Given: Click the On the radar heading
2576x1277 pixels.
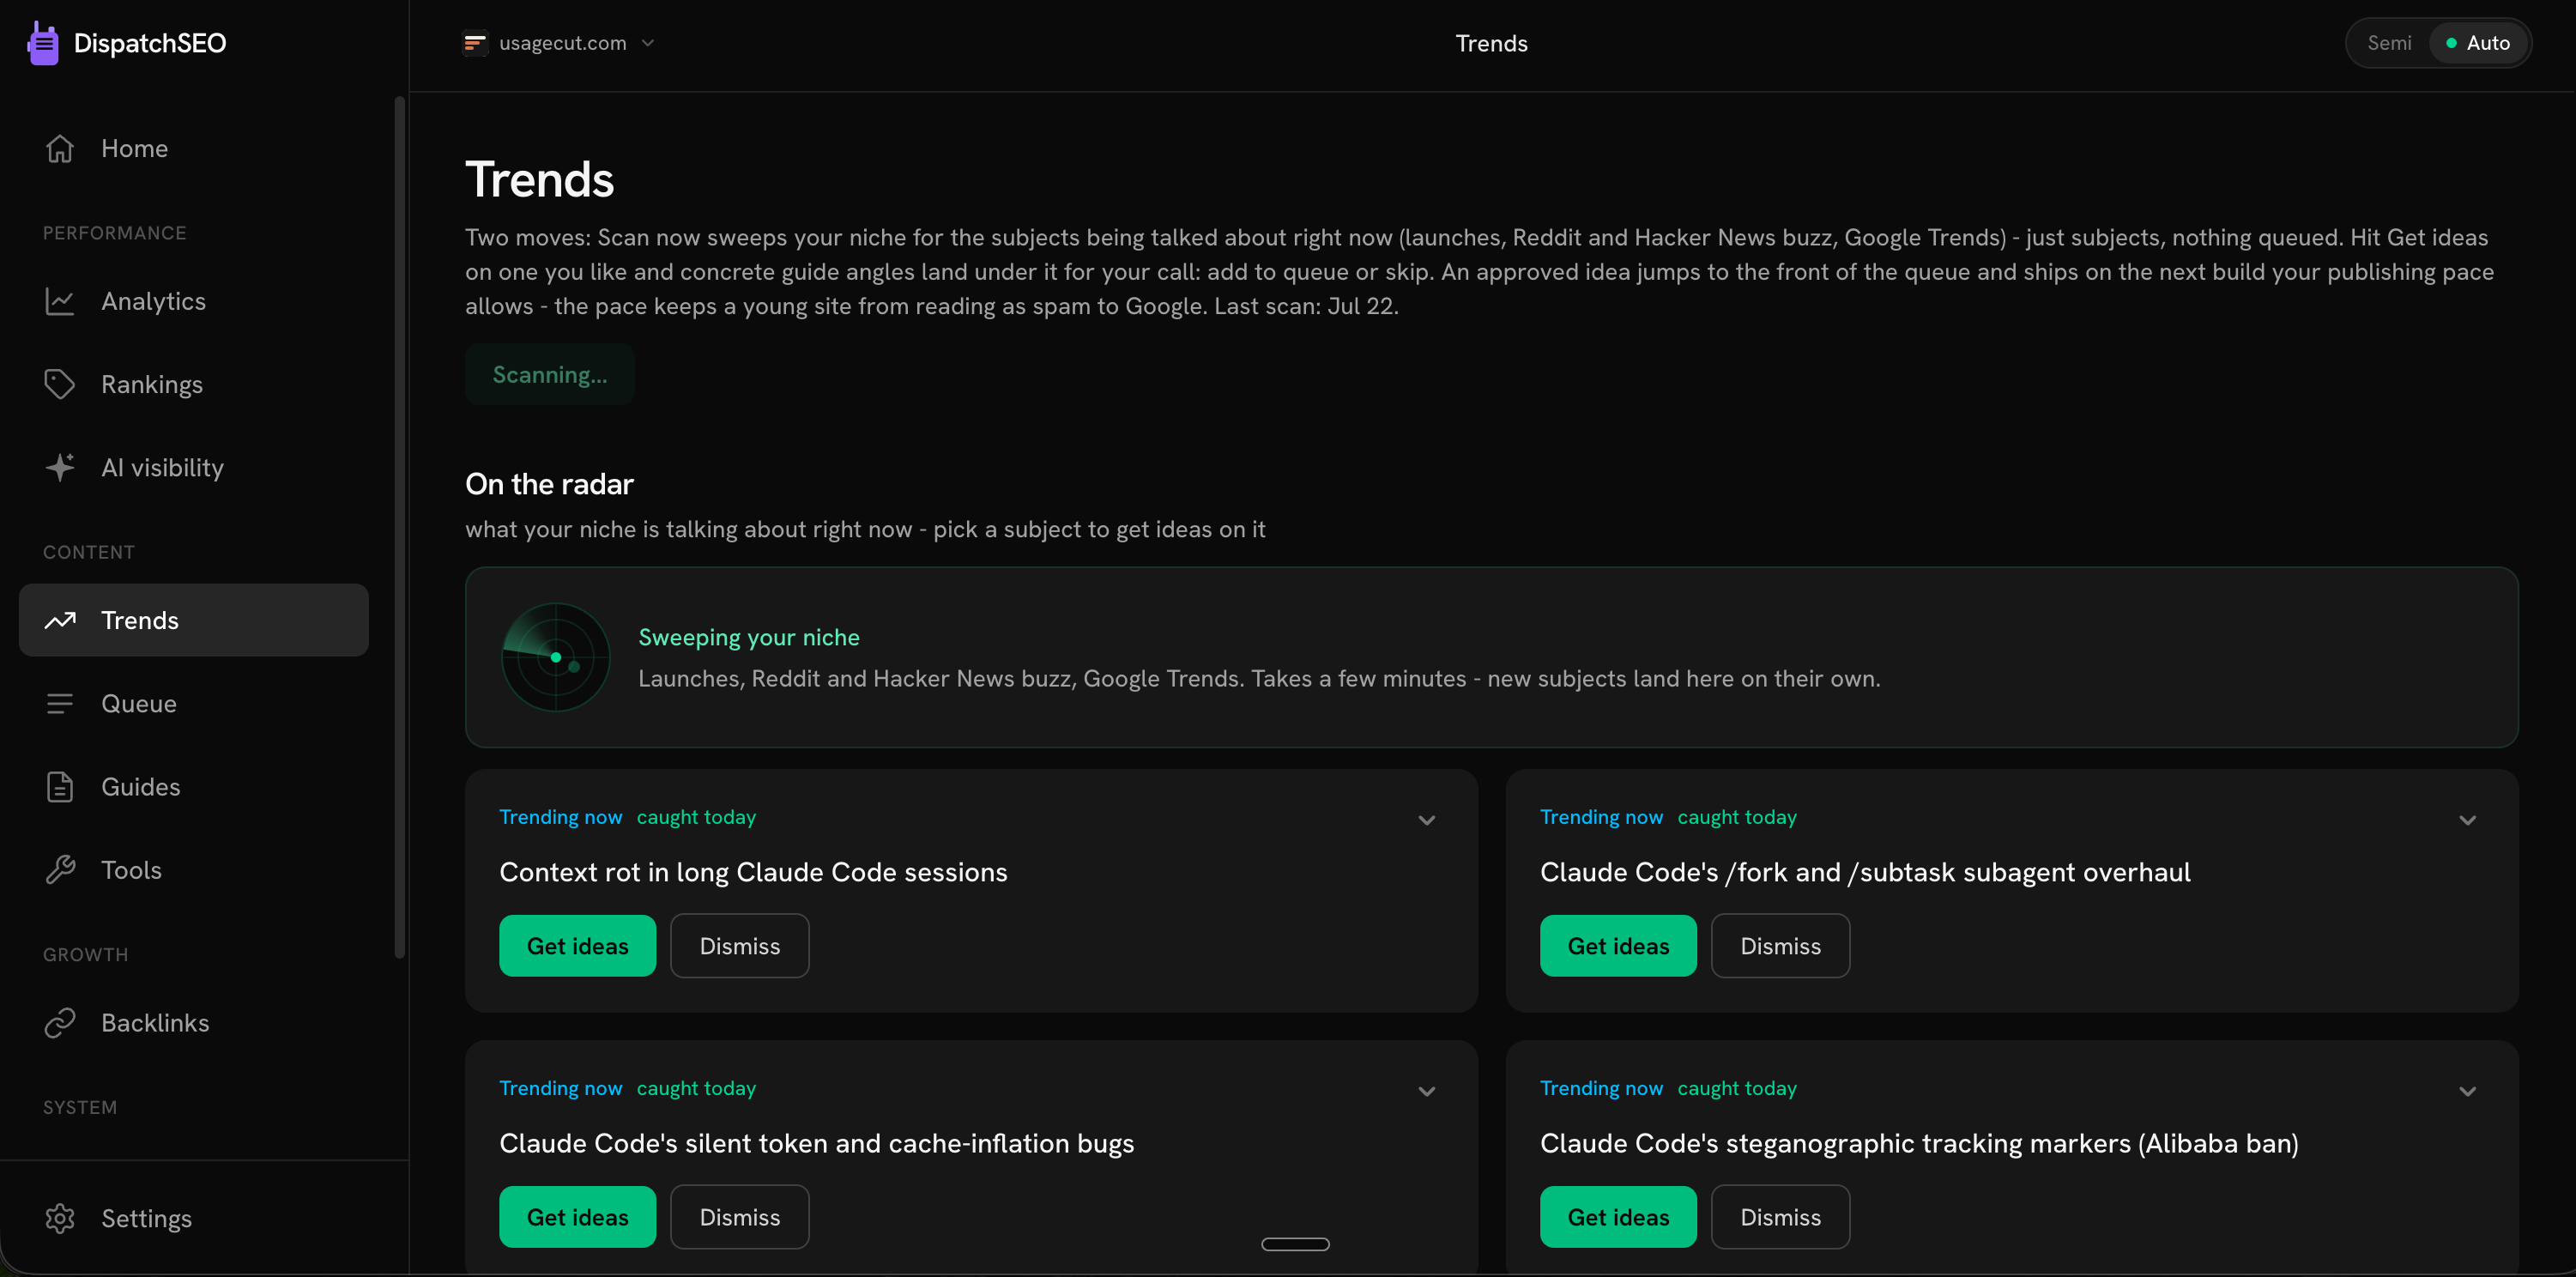Looking at the screenshot, I should click(549, 484).
